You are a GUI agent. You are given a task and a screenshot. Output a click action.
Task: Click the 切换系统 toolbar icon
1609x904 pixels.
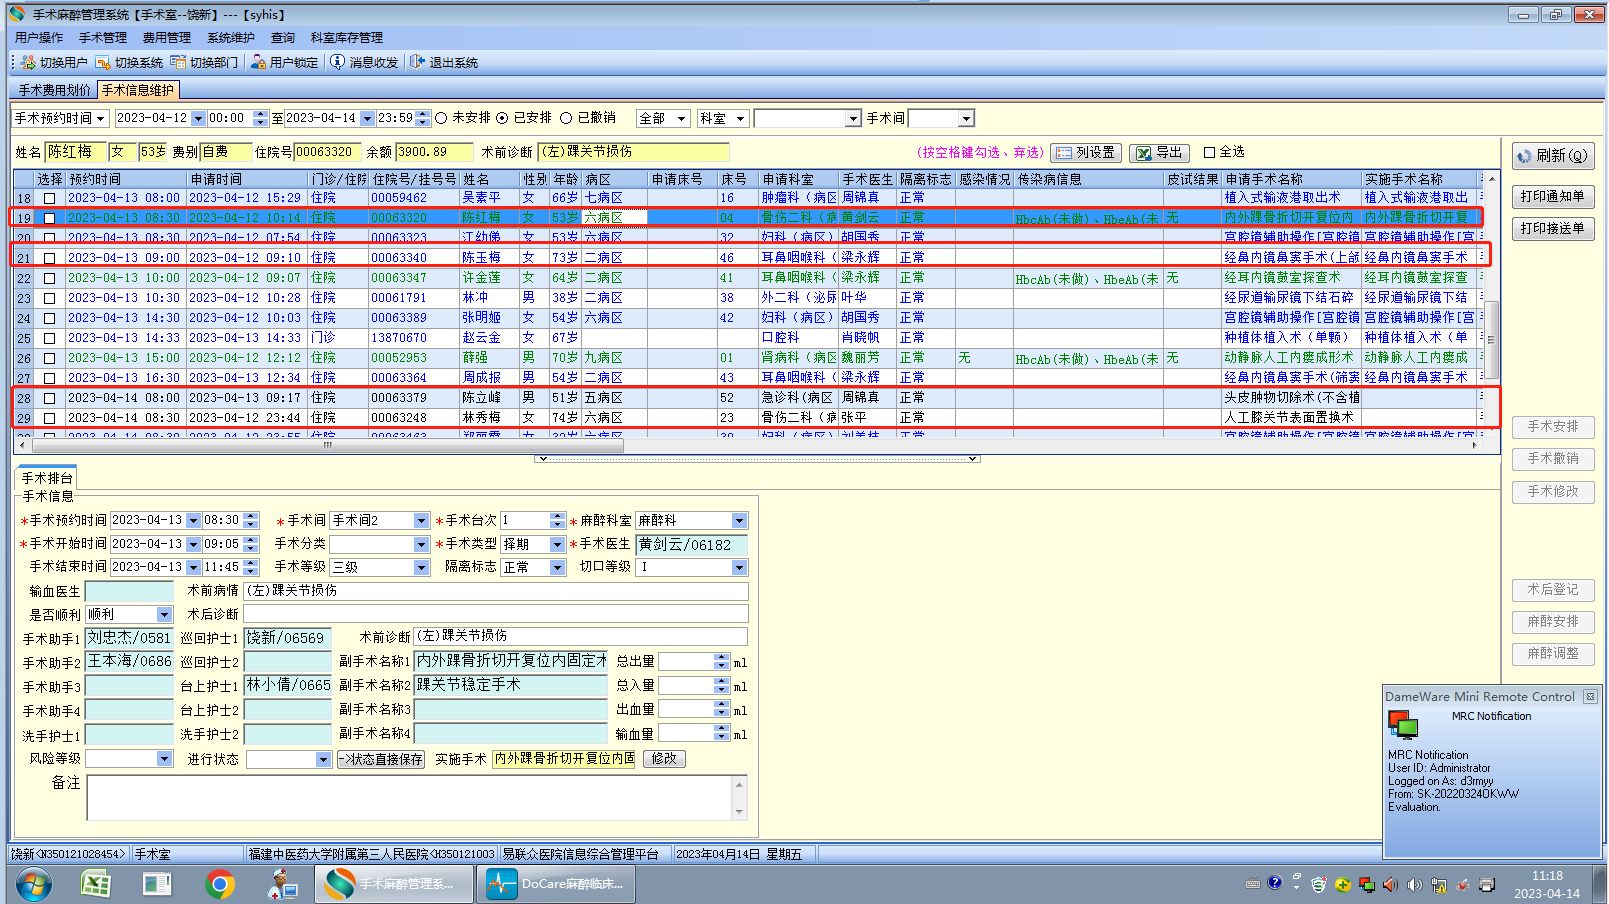(x=103, y=63)
